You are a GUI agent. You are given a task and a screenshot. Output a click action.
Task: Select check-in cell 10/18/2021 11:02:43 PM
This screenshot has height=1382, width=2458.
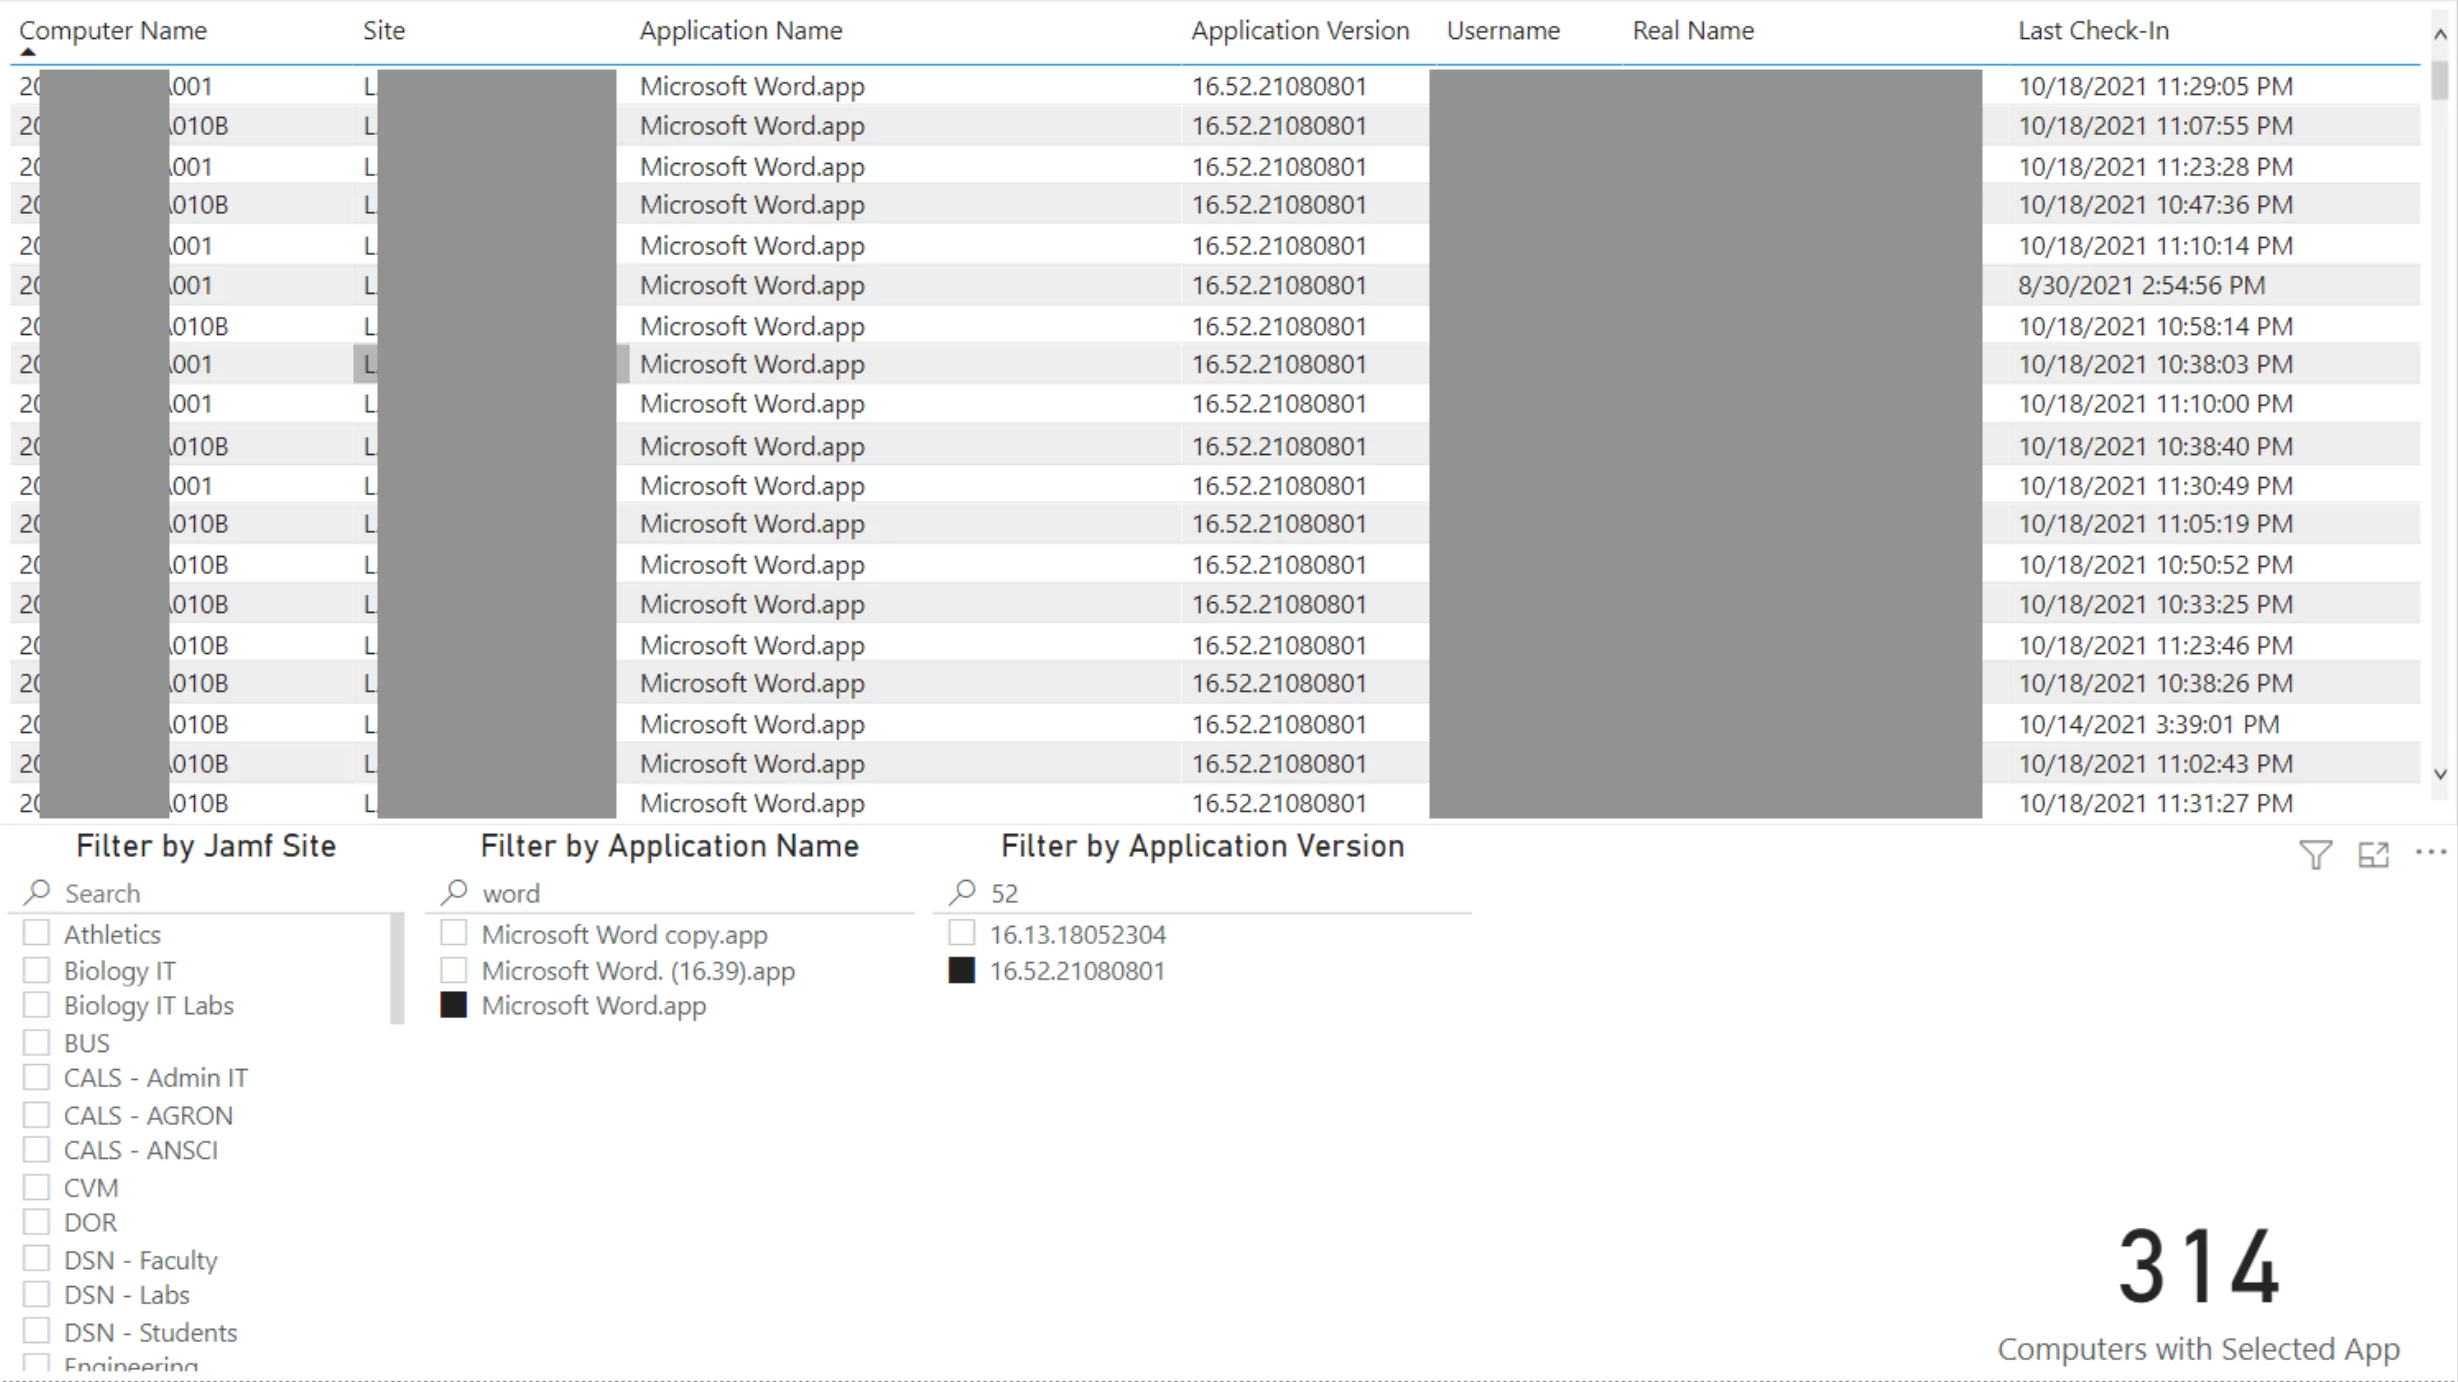[2155, 764]
